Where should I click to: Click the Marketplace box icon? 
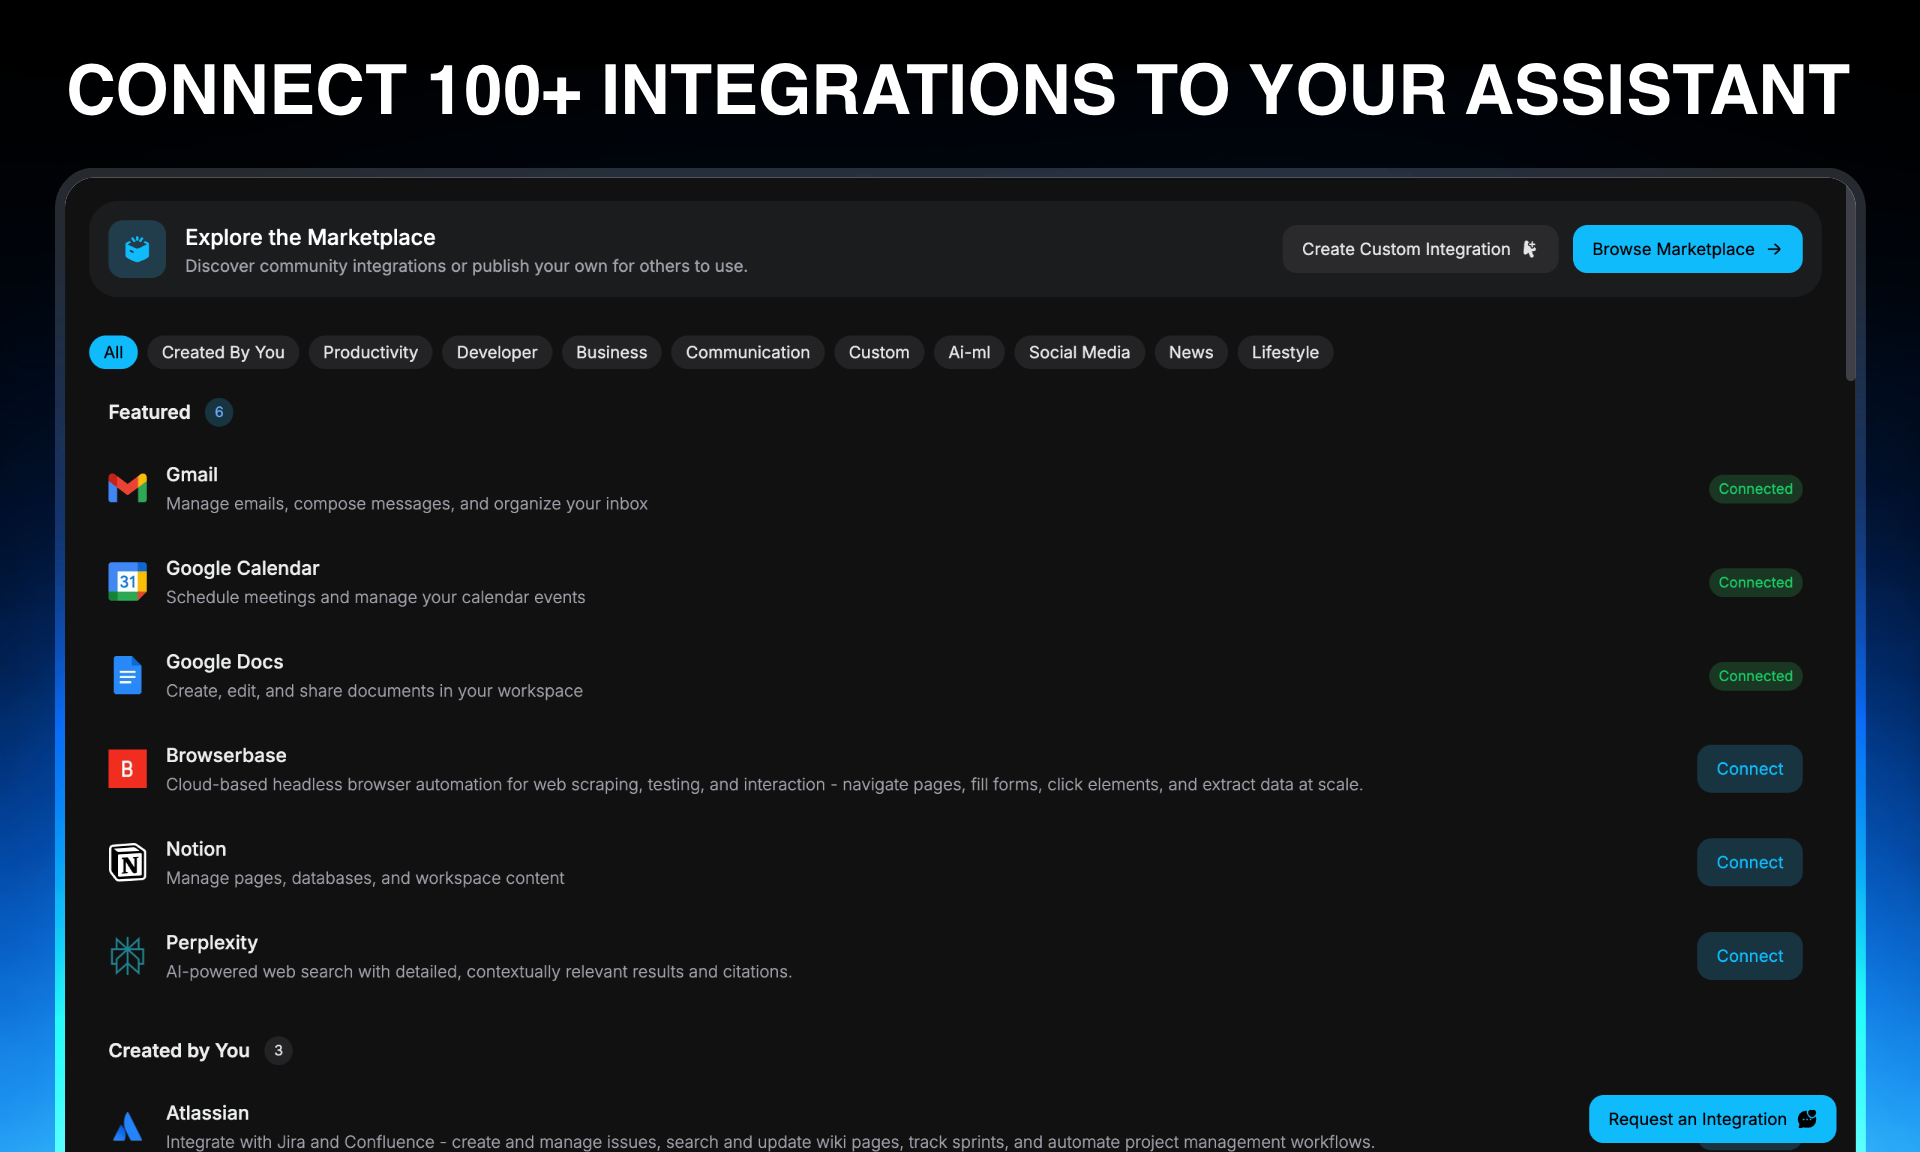(x=137, y=249)
